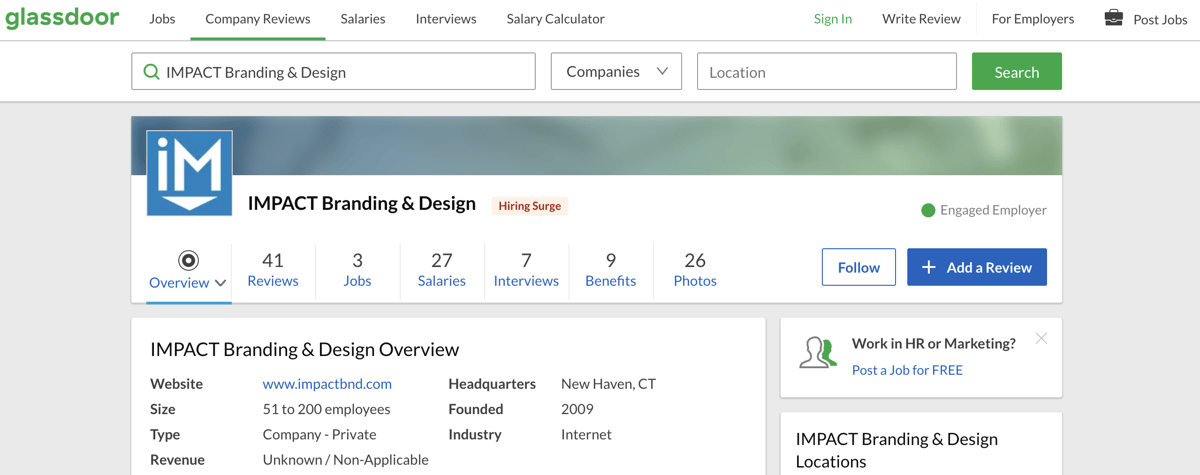Click the Engaged Employer label
The width and height of the screenshot is (1200, 475).
pos(993,210)
